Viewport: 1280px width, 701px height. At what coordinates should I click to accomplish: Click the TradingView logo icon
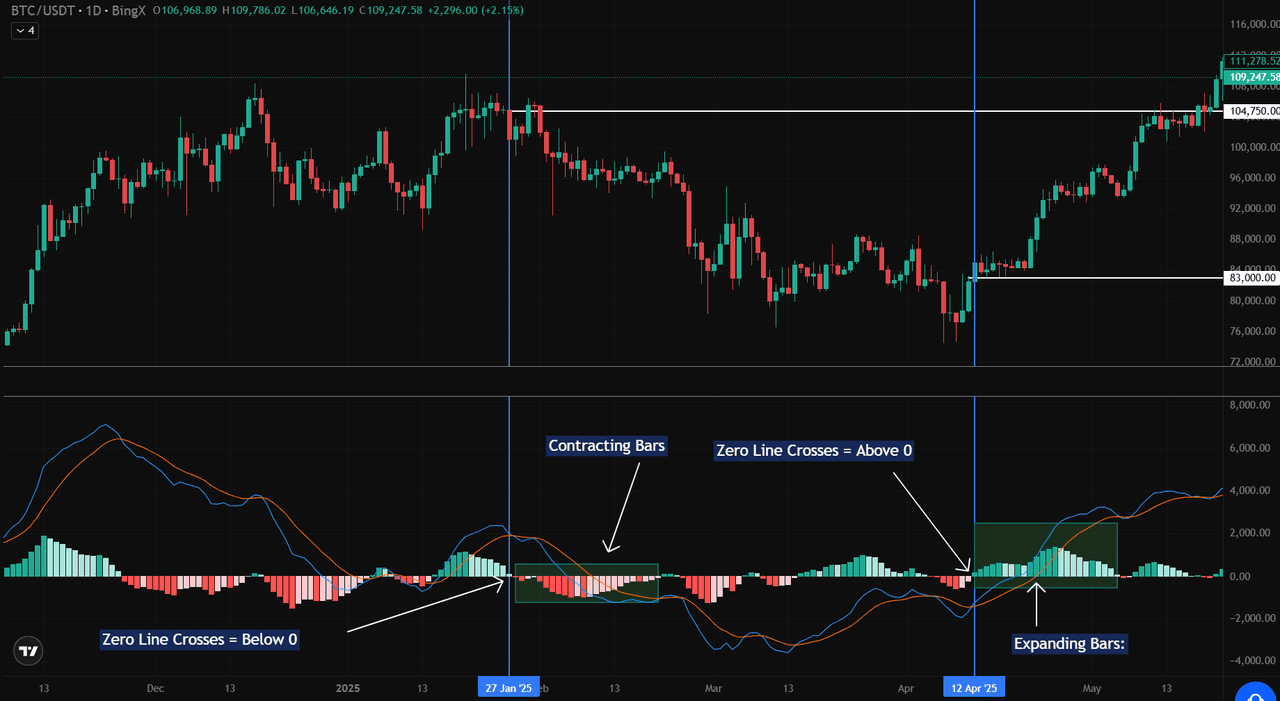[x=29, y=652]
